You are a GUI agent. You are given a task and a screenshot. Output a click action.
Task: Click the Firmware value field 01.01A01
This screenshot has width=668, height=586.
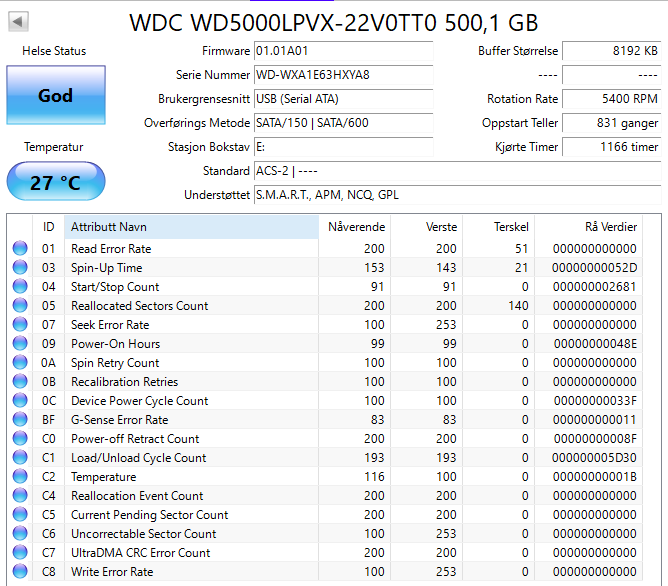(x=343, y=51)
